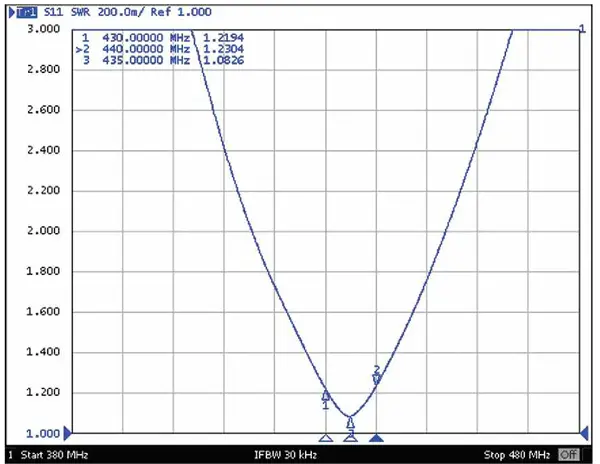Click filled active marker triangle on frequency axis

click(x=376, y=438)
